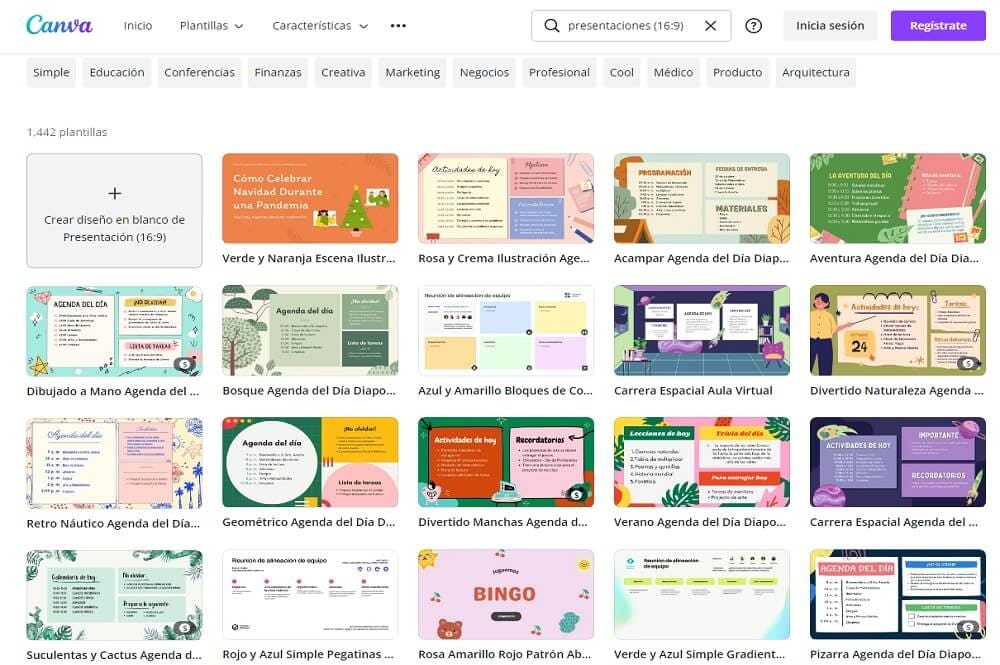Toggle the Arquitectura filter chip
This screenshot has width=1000, height=665.
[x=815, y=72]
